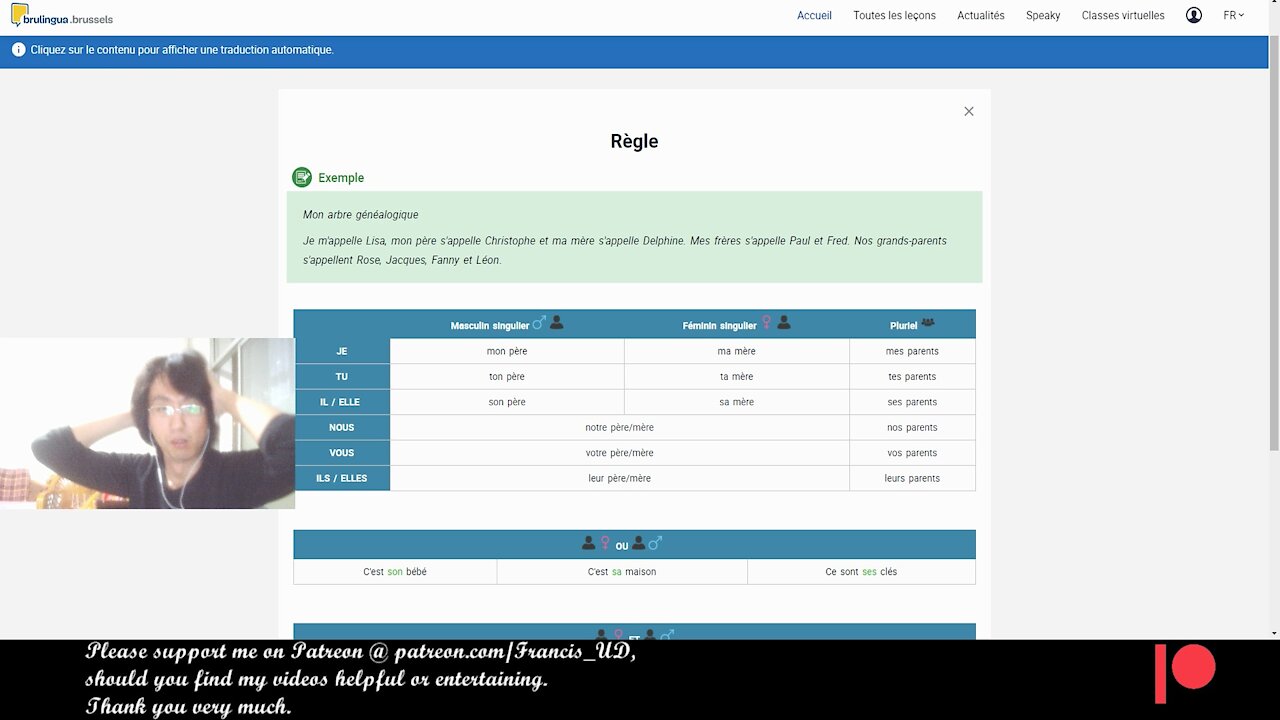Open the user account icon
This screenshot has height=720, width=1280.
point(1194,15)
